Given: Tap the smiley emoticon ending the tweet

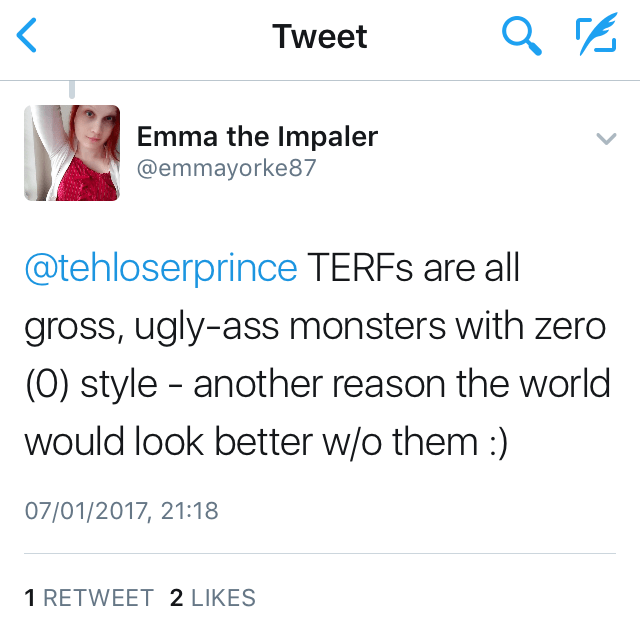Looking at the screenshot, I should click(495, 441).
